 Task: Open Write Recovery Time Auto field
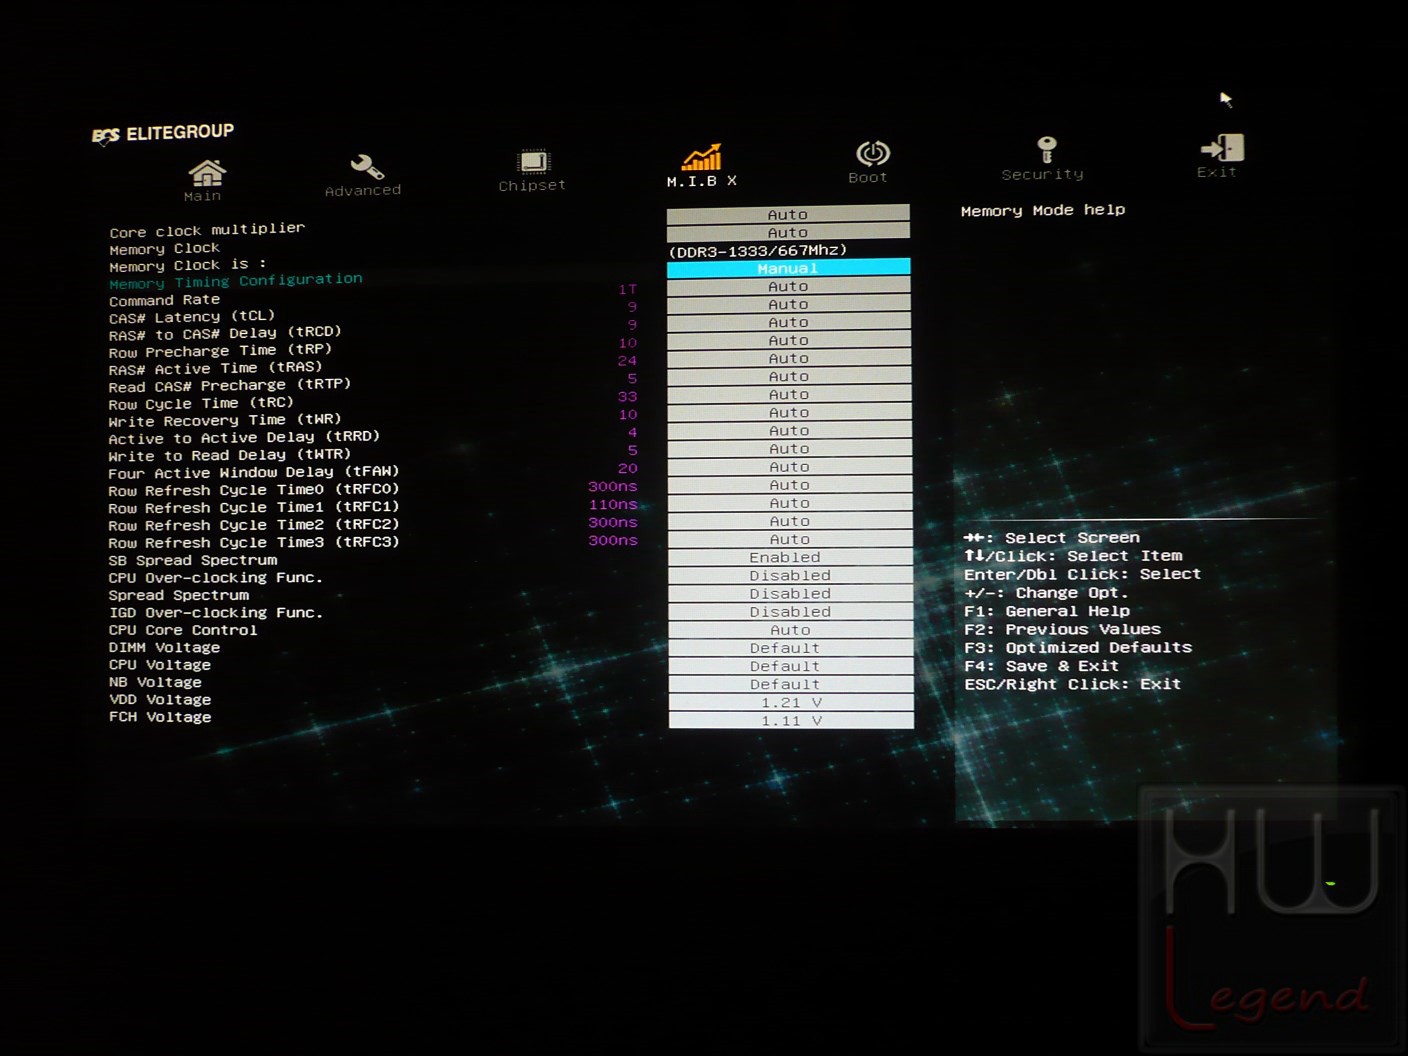pos(789,412)
